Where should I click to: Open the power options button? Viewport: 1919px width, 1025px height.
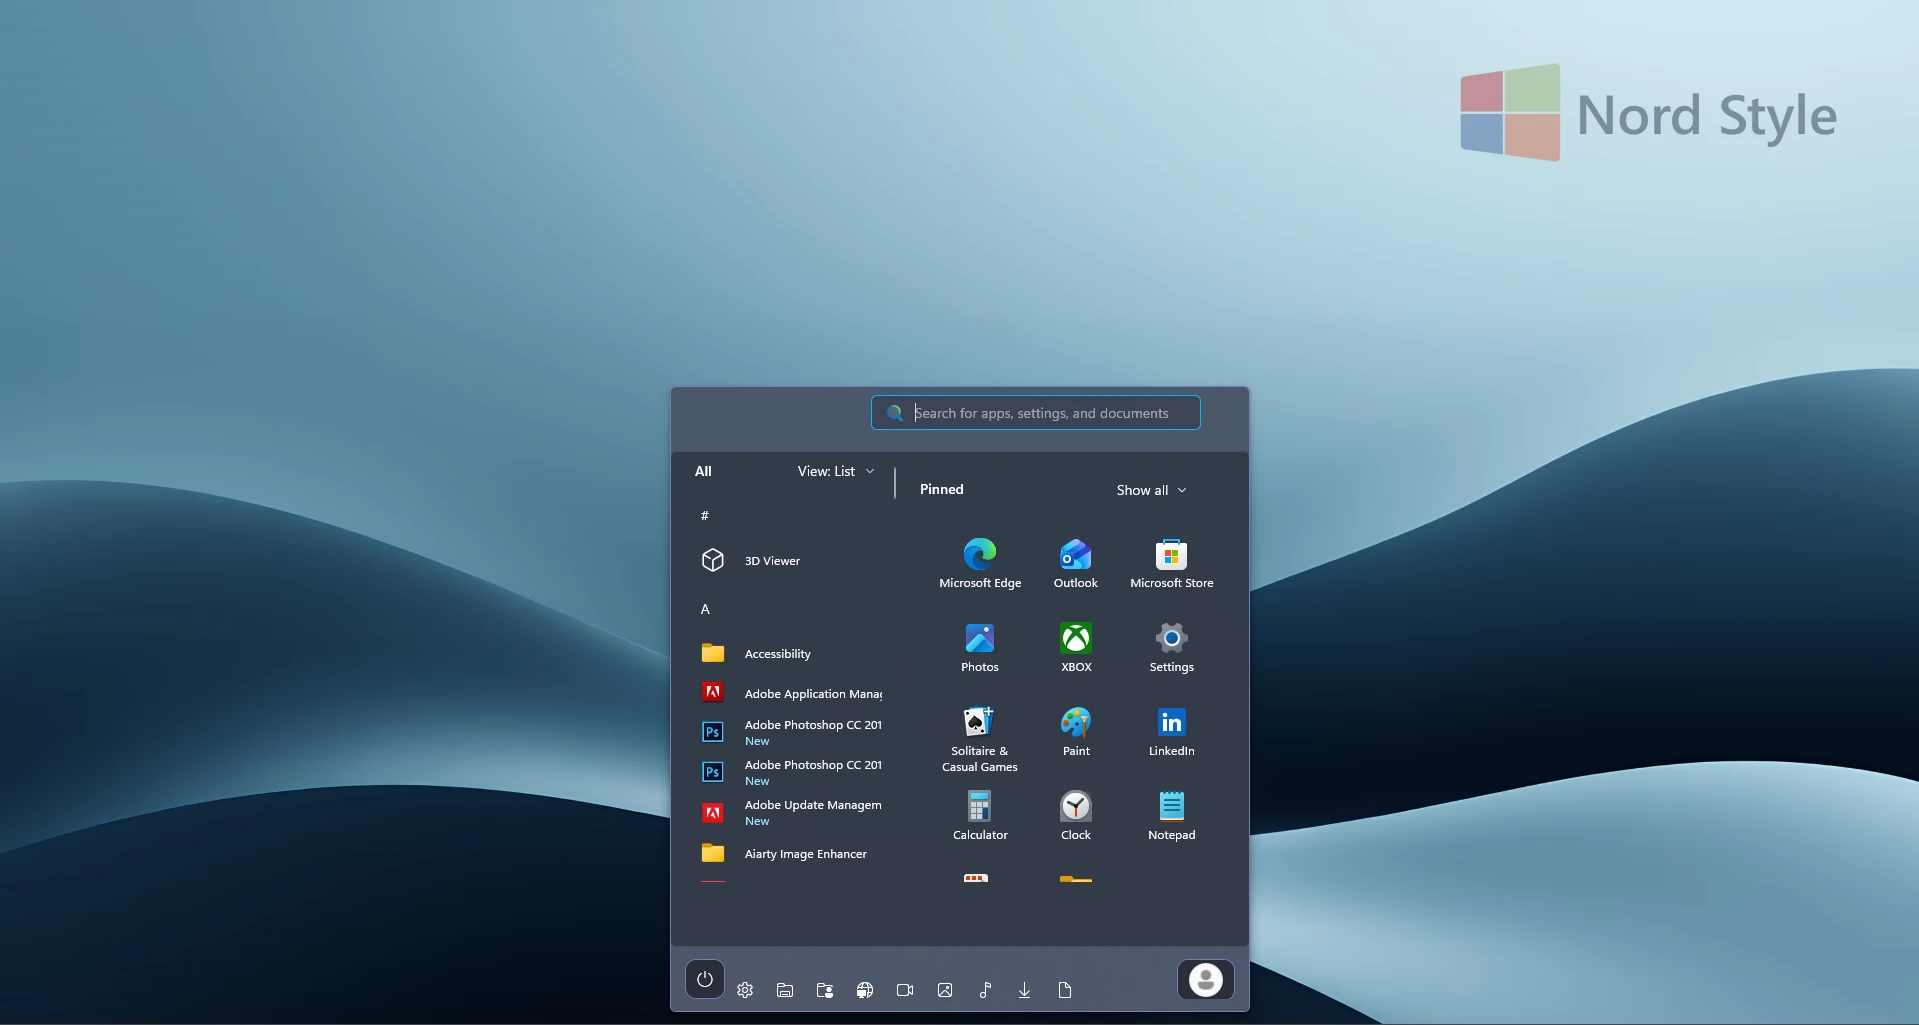click(x=705, y=979)
